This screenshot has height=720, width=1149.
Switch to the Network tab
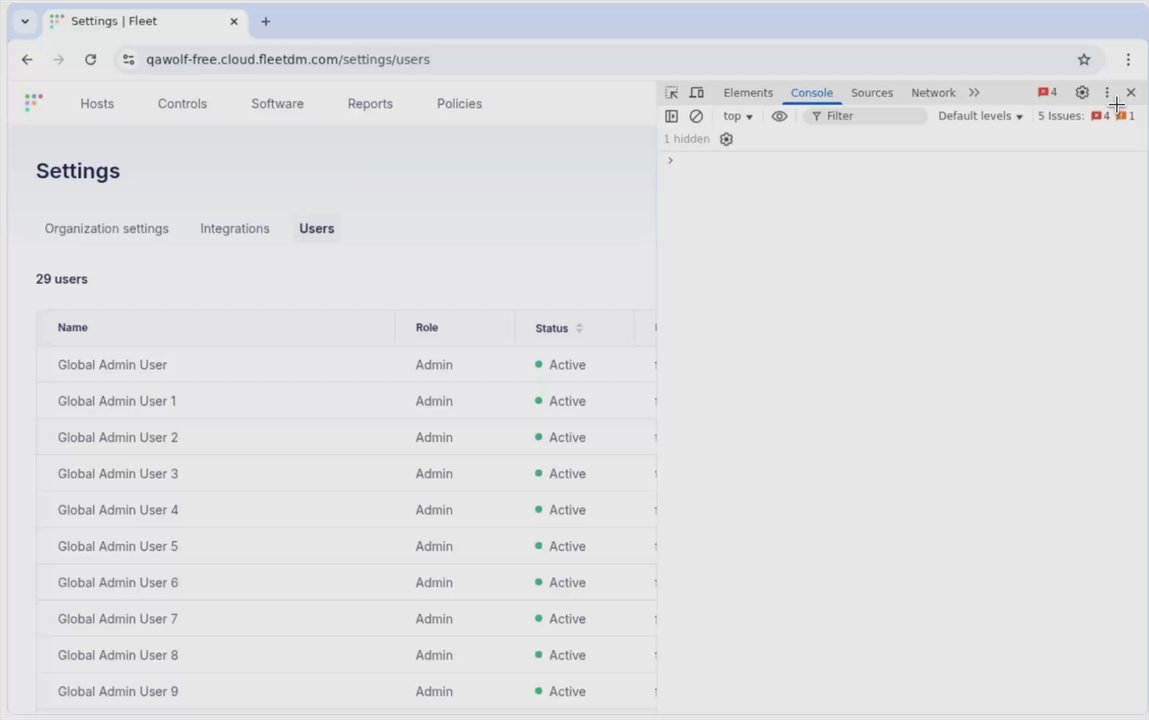[933, 93]
